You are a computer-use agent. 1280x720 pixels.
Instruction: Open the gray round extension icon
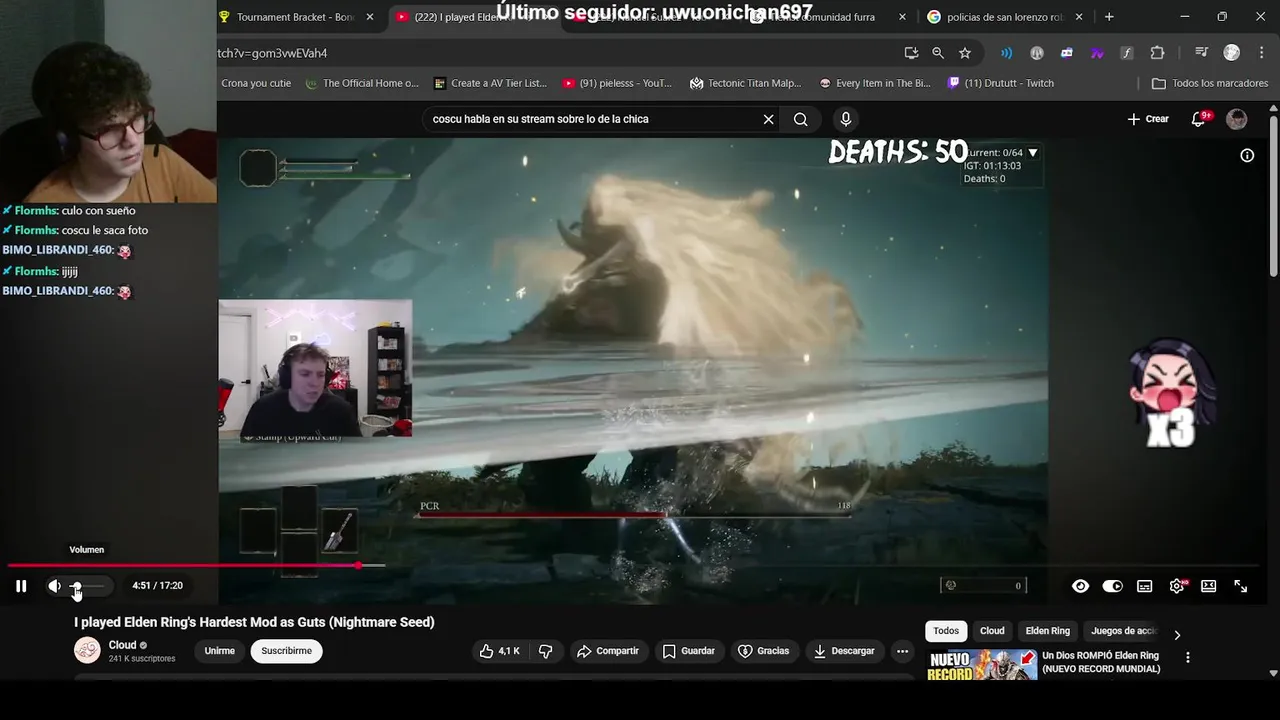pos(1037,53)
